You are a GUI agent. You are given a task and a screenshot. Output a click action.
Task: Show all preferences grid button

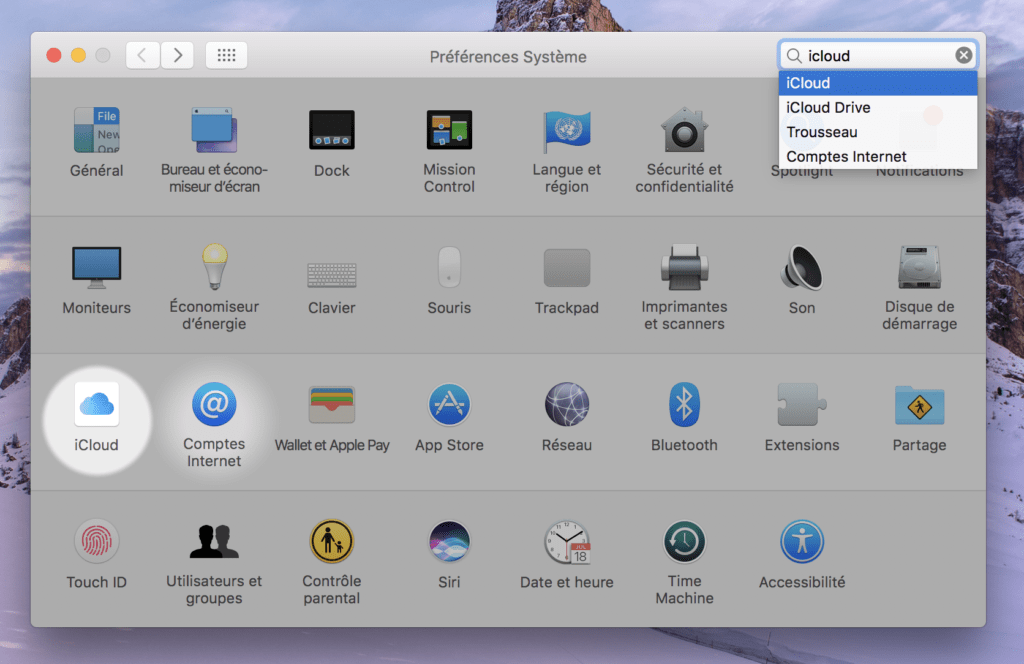click(x=227, y=55)
